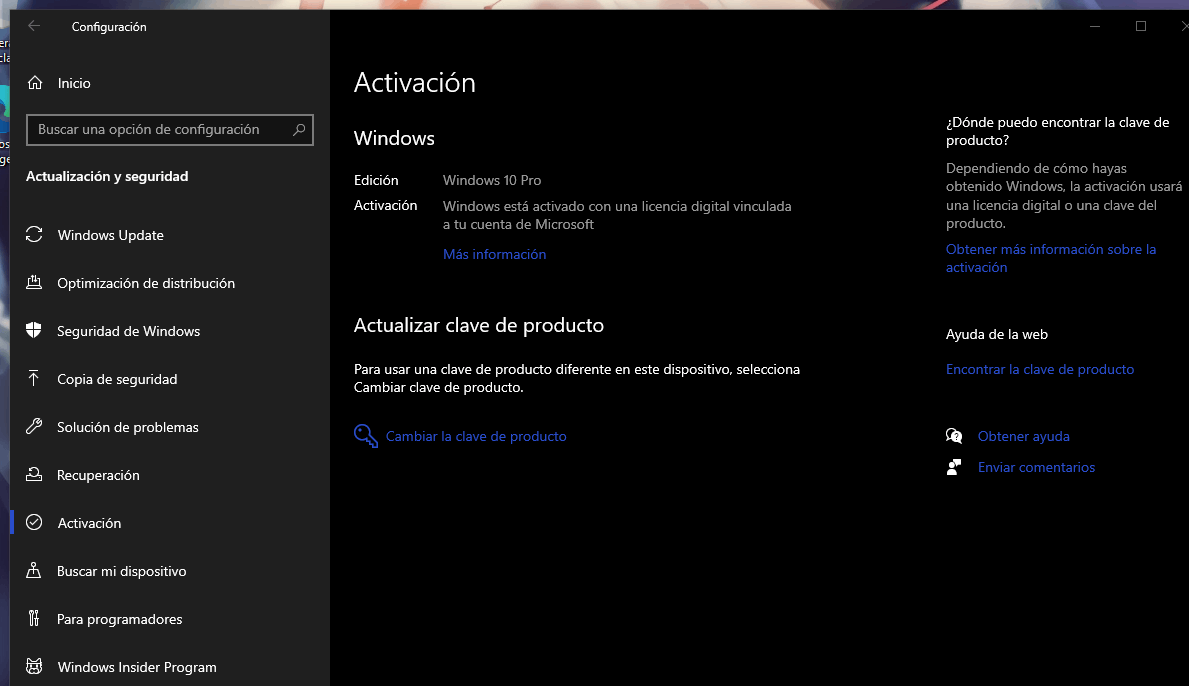
Task: Click the key icon for changing product key
Action: pyautogui.click(x=365, y=436)
